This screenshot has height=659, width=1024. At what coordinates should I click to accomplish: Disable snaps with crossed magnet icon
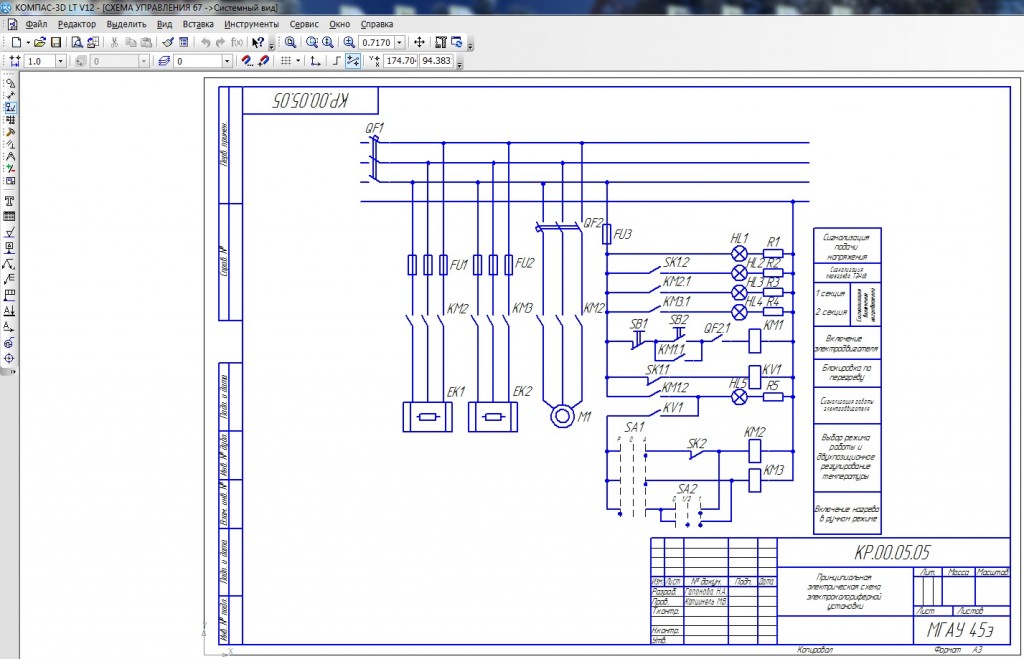point(263,61)
